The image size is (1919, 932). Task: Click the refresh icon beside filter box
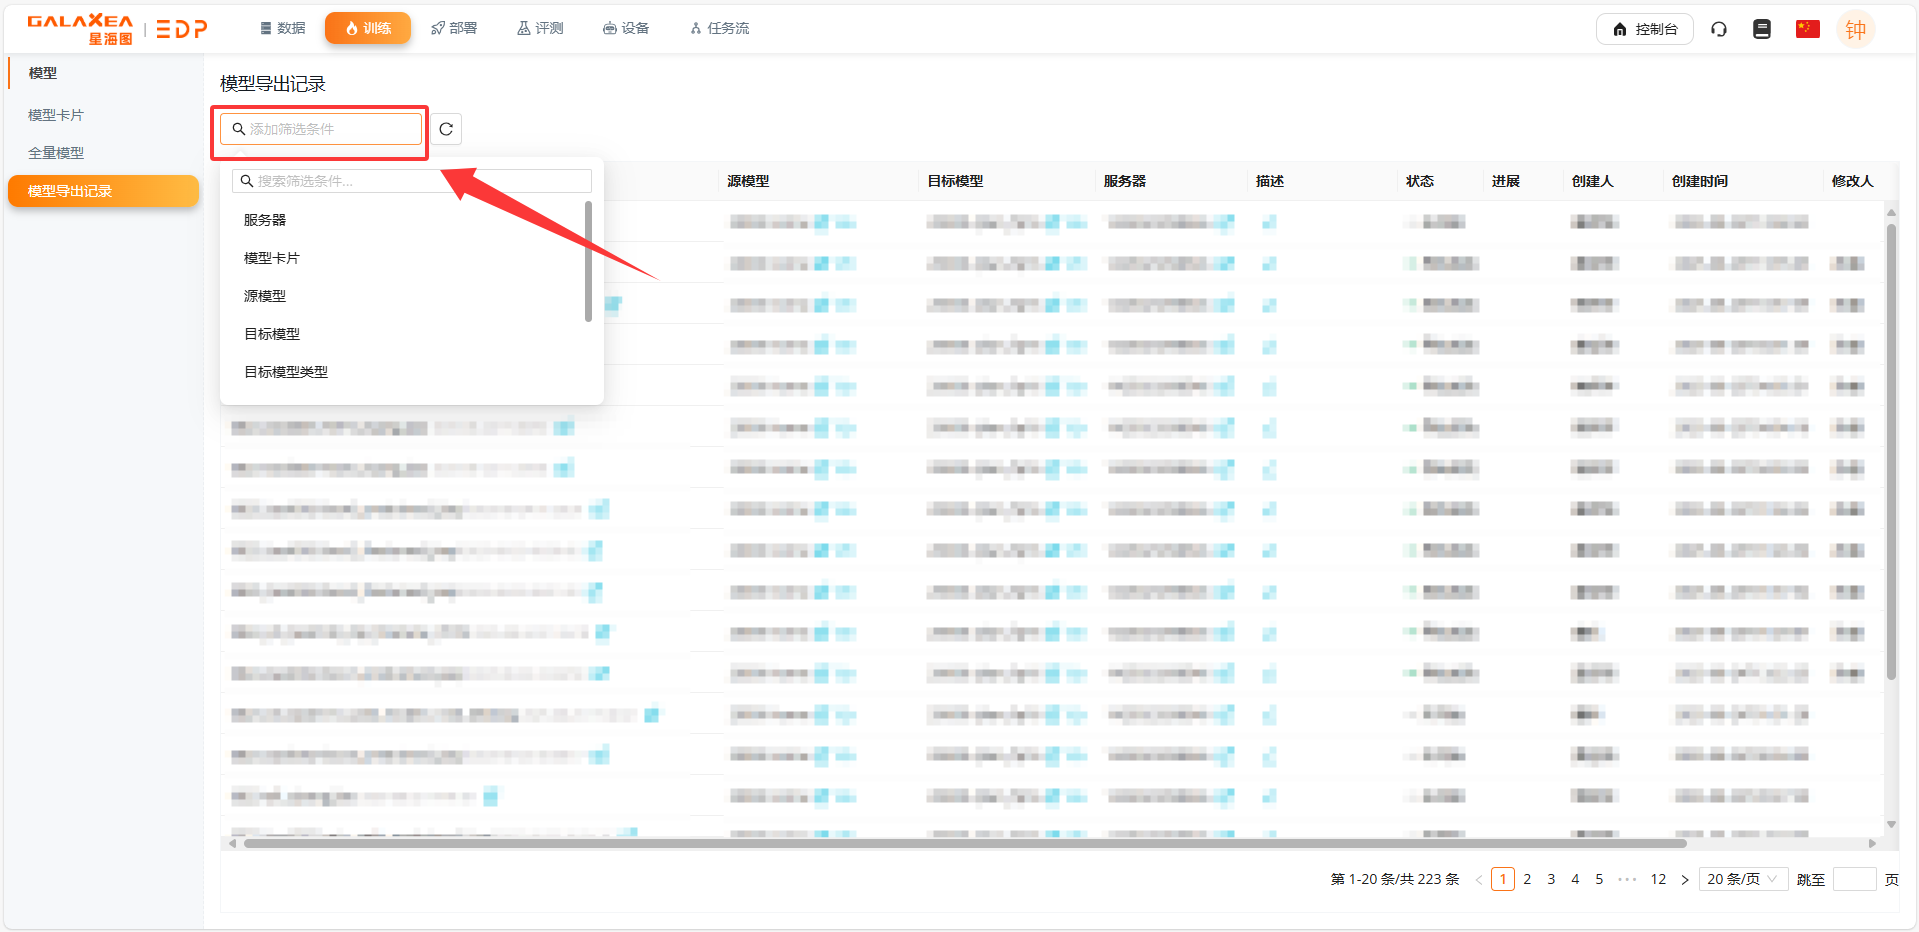tap(446, 129)
